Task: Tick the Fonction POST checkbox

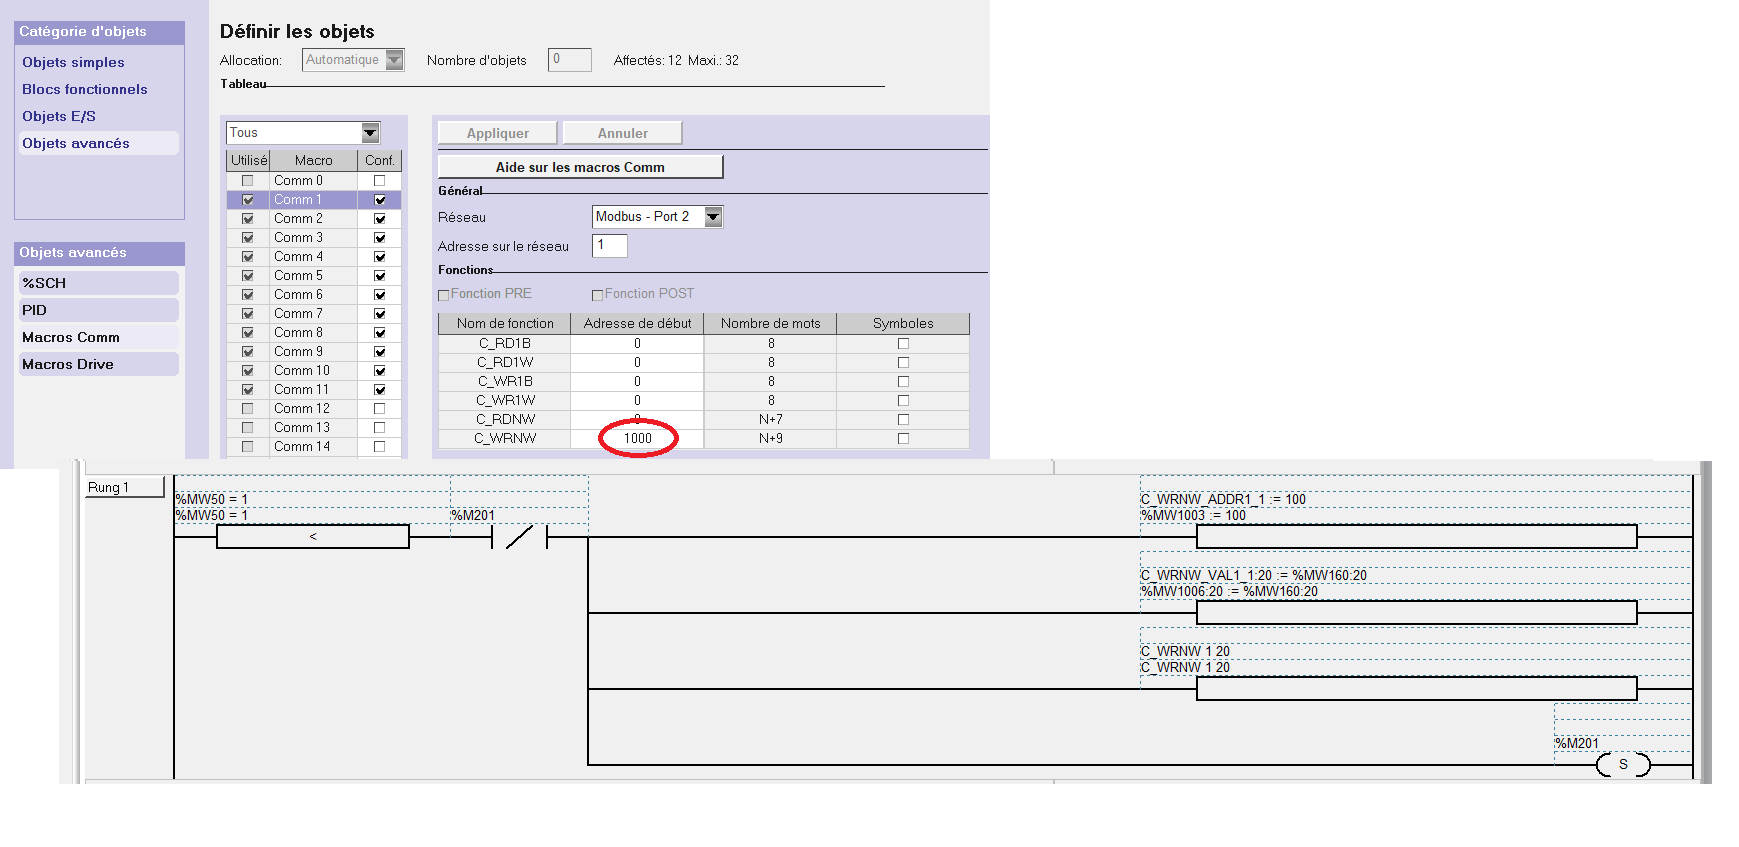Action: [x=598, y=295]
